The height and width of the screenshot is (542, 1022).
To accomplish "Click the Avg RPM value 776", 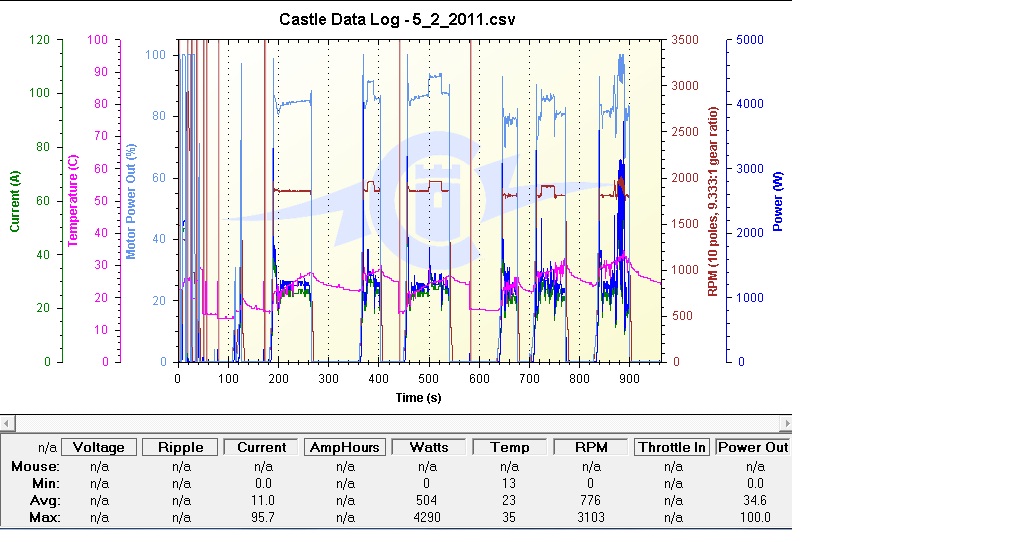I will point(591,500).
